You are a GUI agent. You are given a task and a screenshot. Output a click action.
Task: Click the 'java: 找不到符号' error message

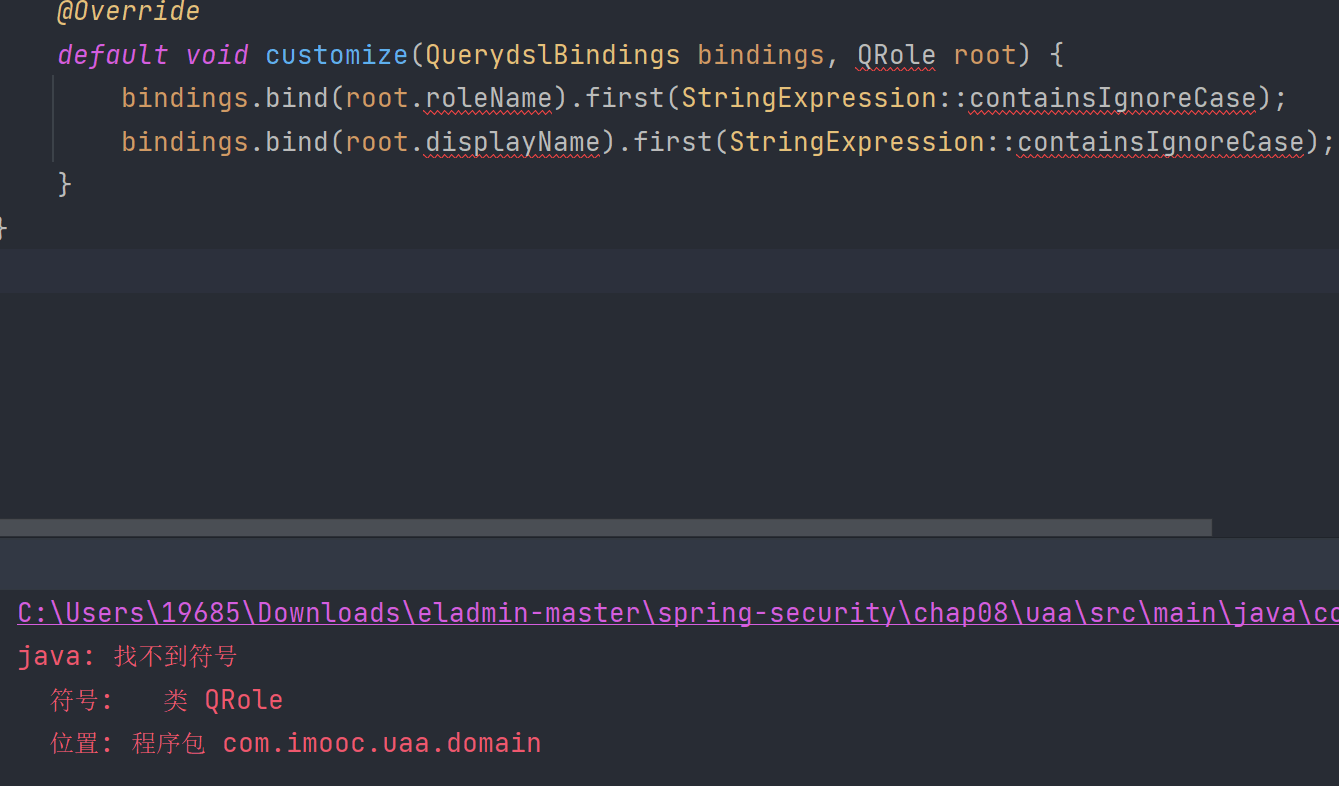(128, 657)
